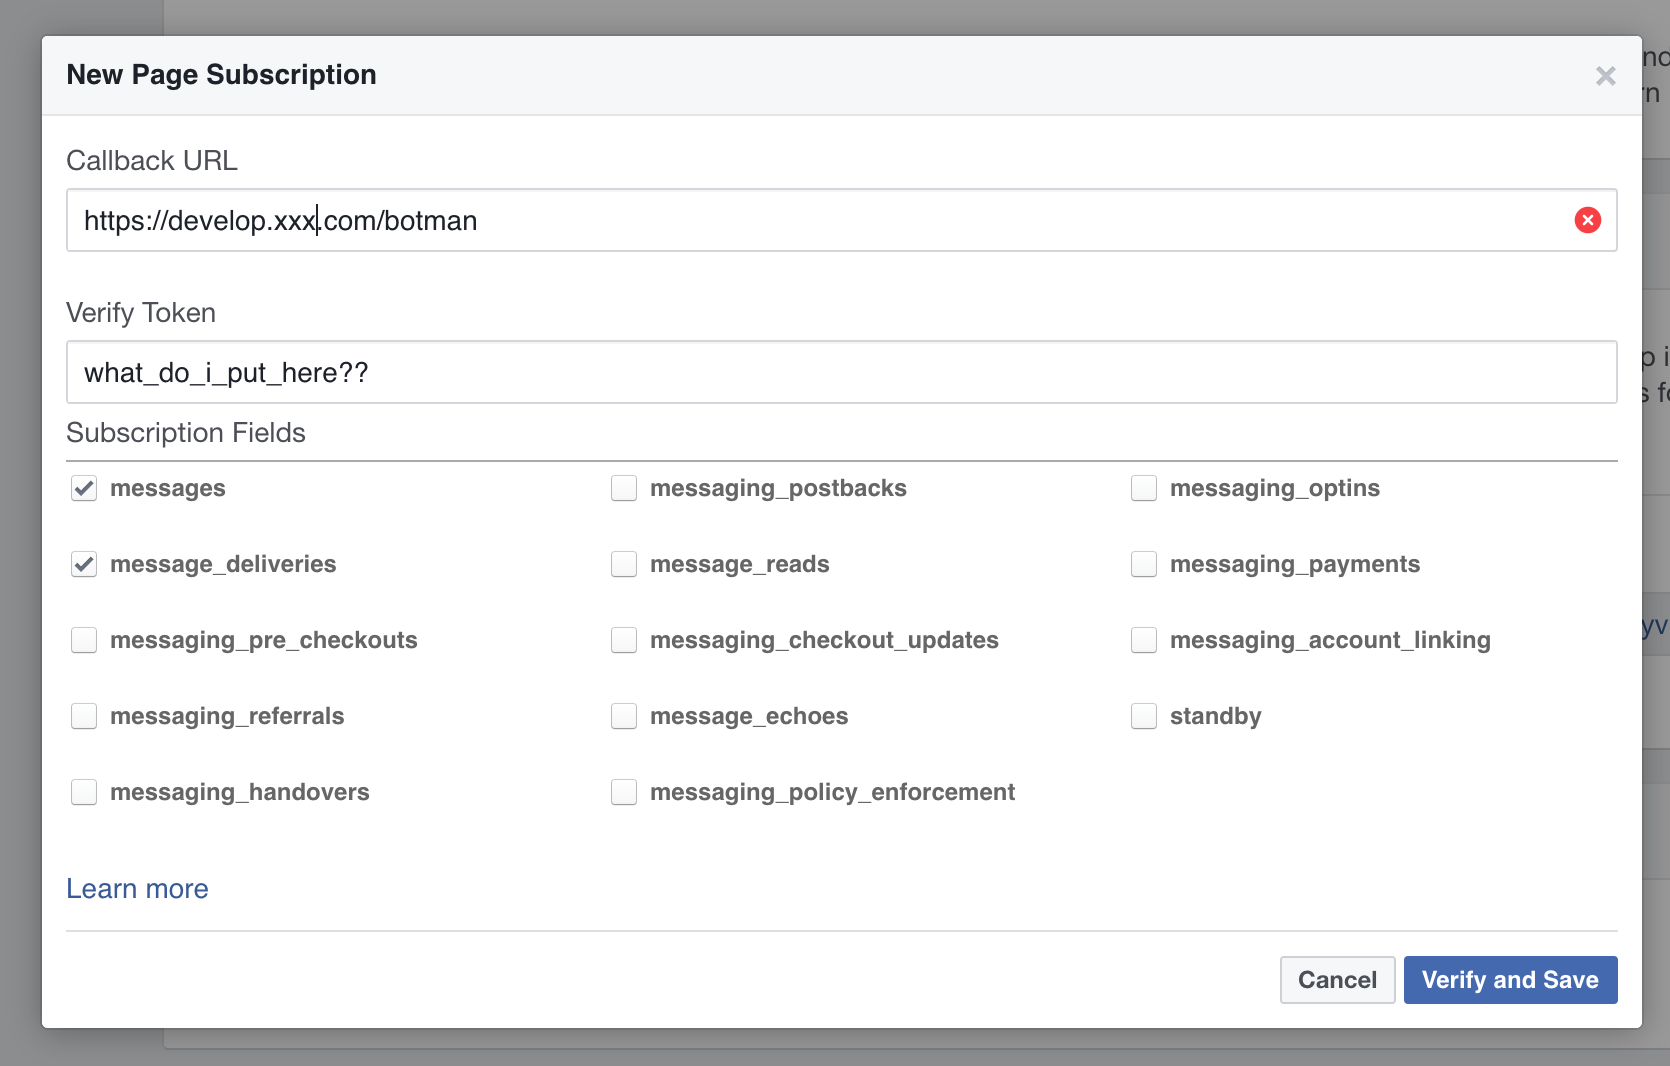1670x1066 pixels.
Task: Clear the Callback URL using the red X icon
Action: point(1588,220)
